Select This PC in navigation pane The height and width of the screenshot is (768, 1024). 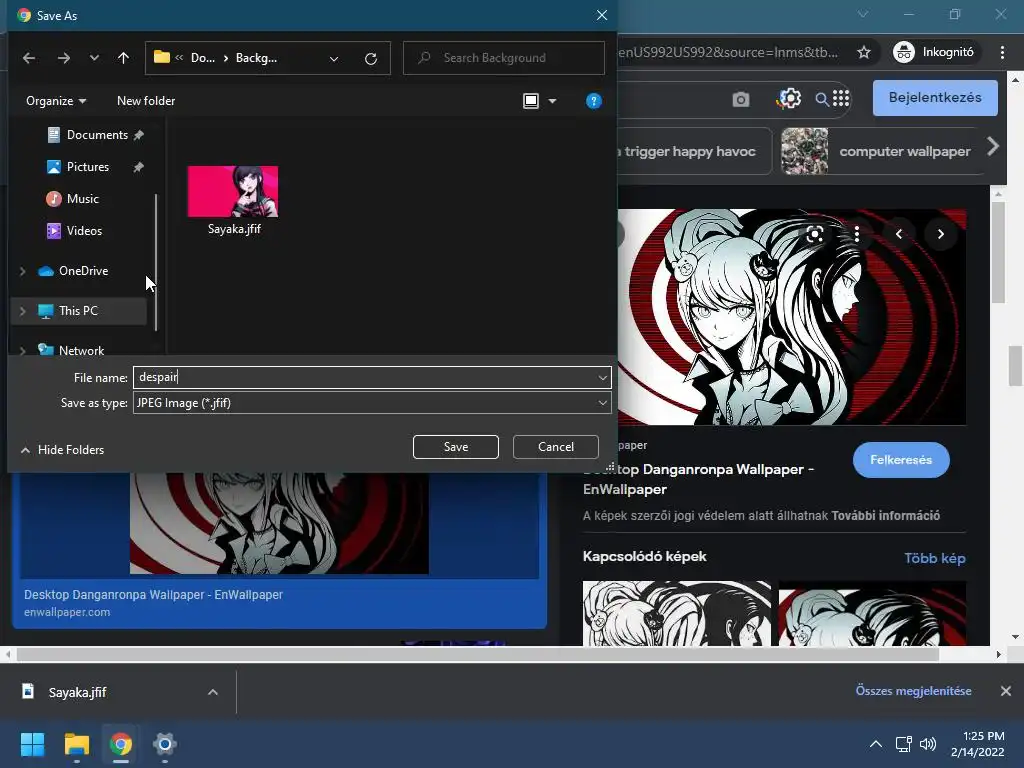[78, 311]
